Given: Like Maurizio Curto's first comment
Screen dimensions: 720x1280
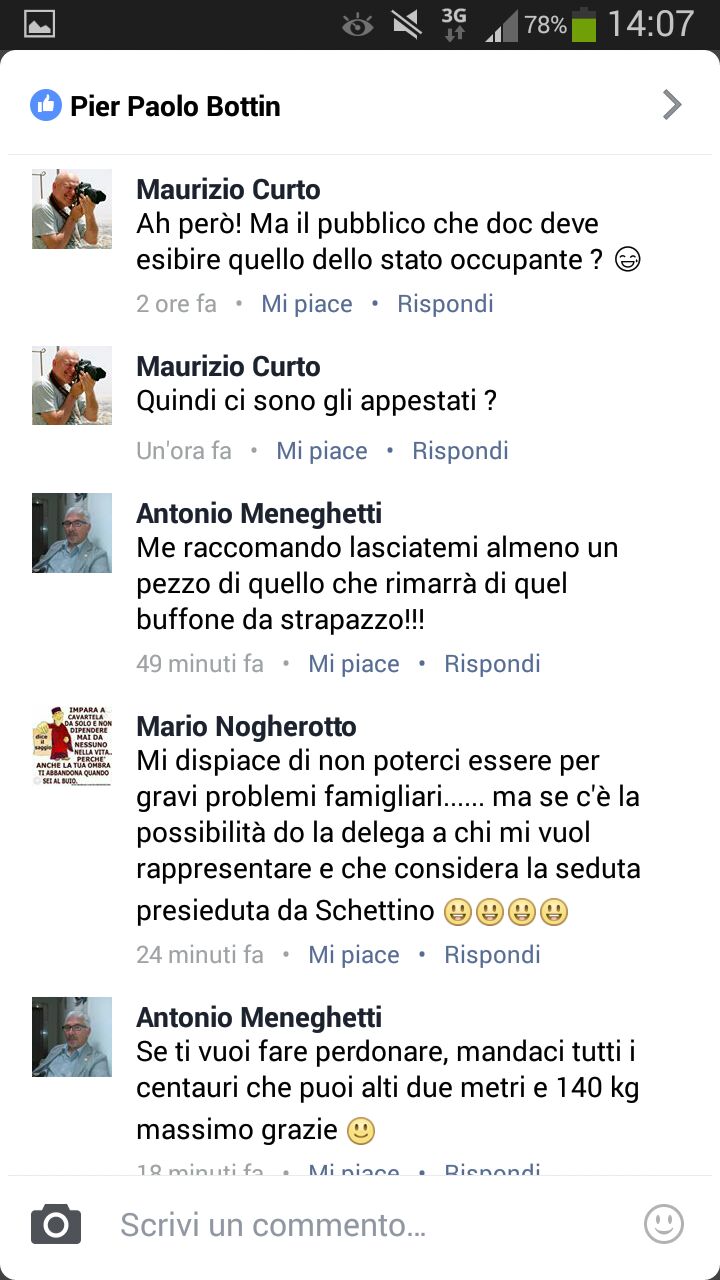Looking at the screenshot, I should point(307,304).
